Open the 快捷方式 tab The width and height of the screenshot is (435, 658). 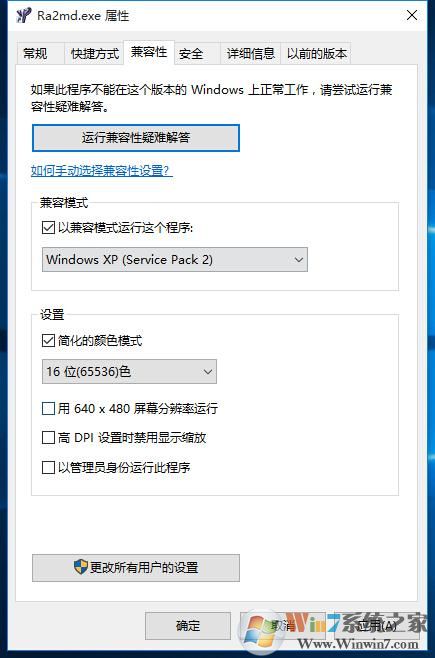[94, 54]
